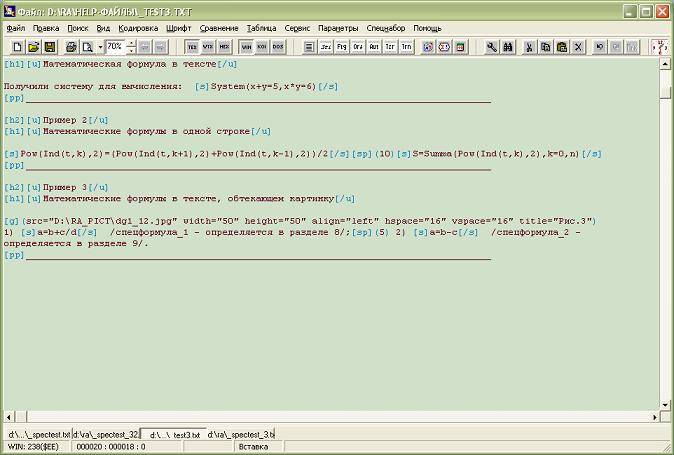674x455 pixels.
Task: Click the wrench settings icon
Action: point(492,47)
